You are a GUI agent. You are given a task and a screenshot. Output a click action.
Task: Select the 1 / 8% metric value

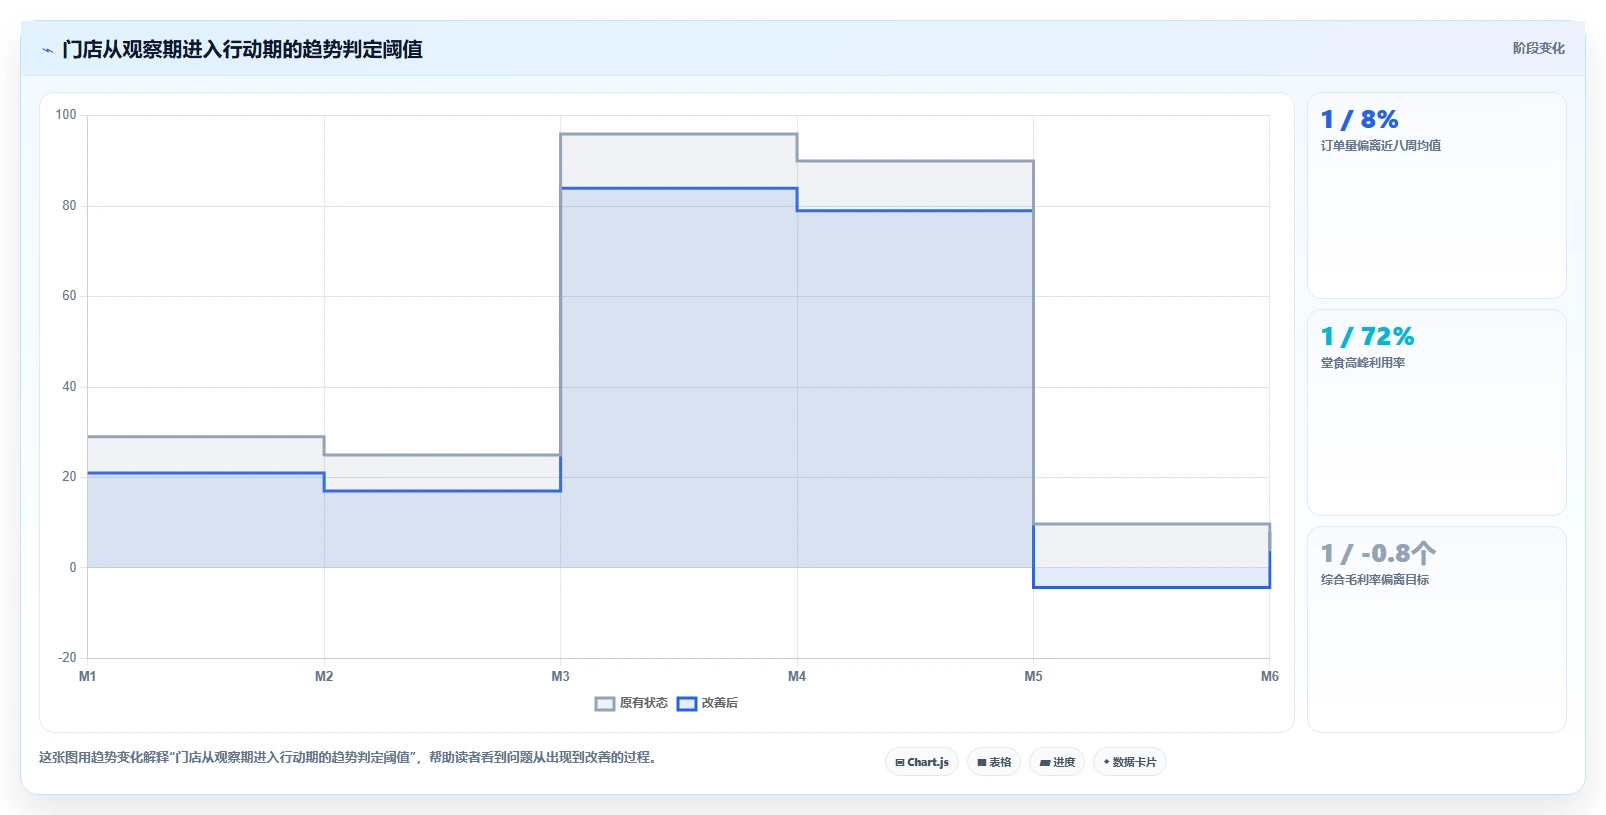click(x=1359, y=120)
